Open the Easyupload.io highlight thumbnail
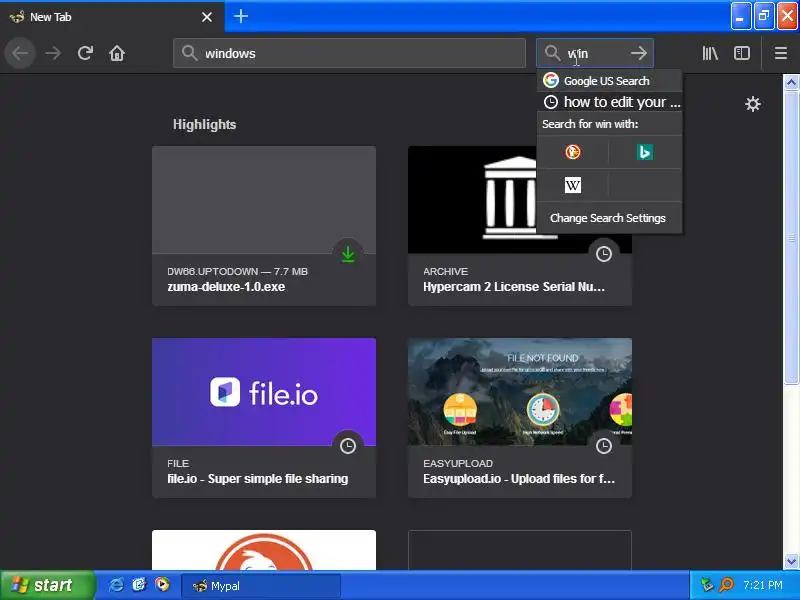 coord(520,392)
